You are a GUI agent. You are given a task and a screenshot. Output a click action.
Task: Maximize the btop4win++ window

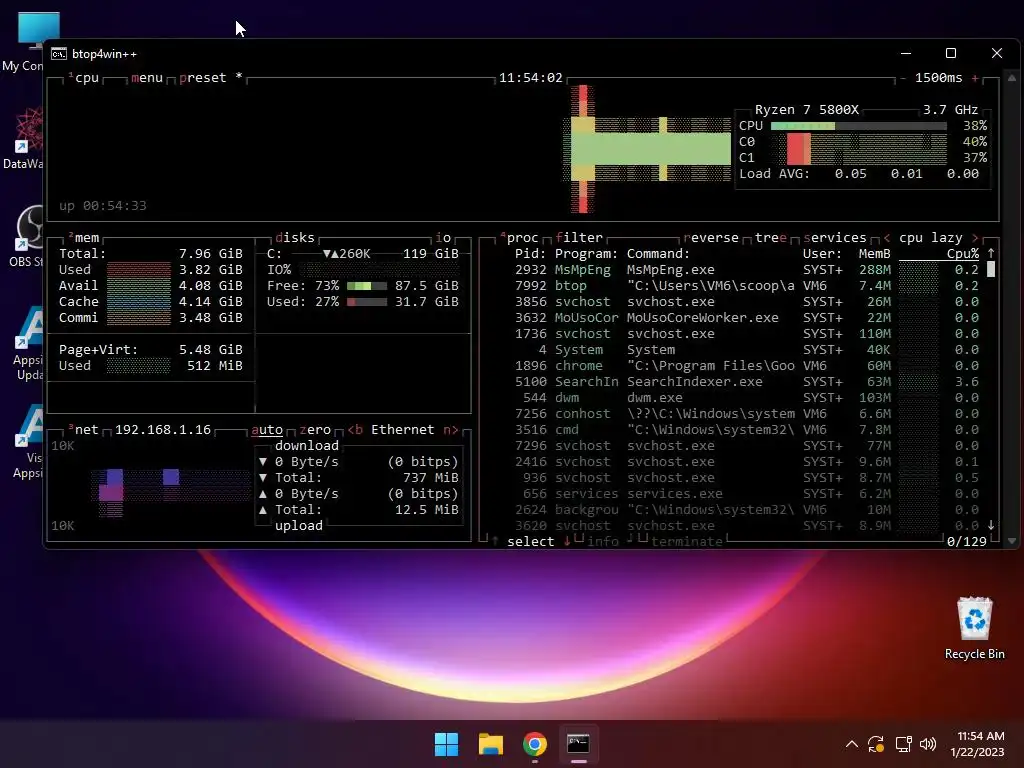click(951, 53)
